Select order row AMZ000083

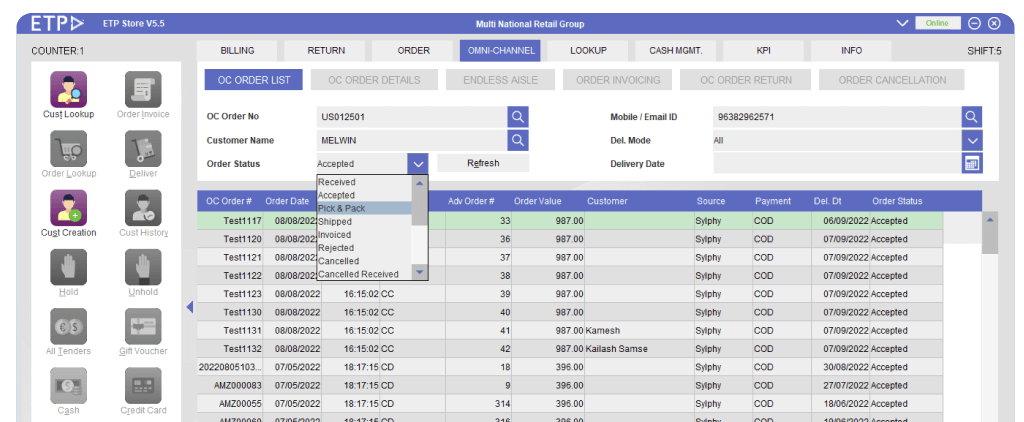coord(570,385)
